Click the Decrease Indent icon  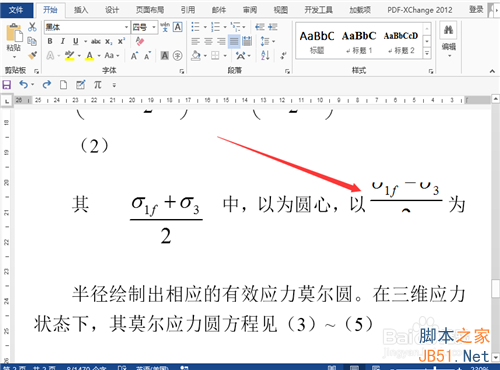[x=260, y=27]
